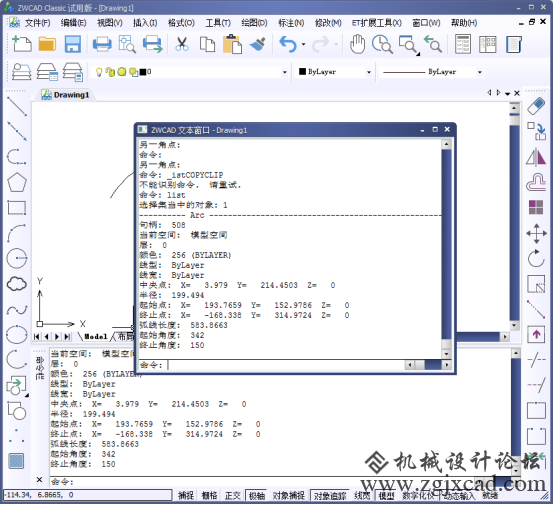The image size is (553, 505).
Task: Open print preview icon
Action: click(127, 44)
